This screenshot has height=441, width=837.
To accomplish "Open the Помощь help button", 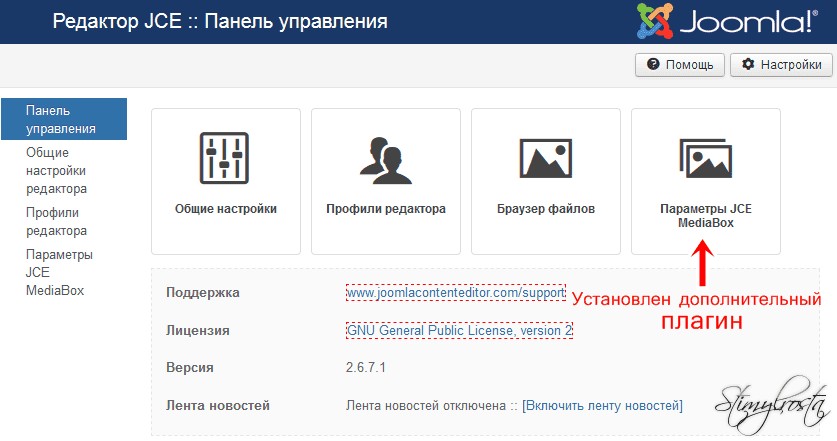I will tap(680, 65).
